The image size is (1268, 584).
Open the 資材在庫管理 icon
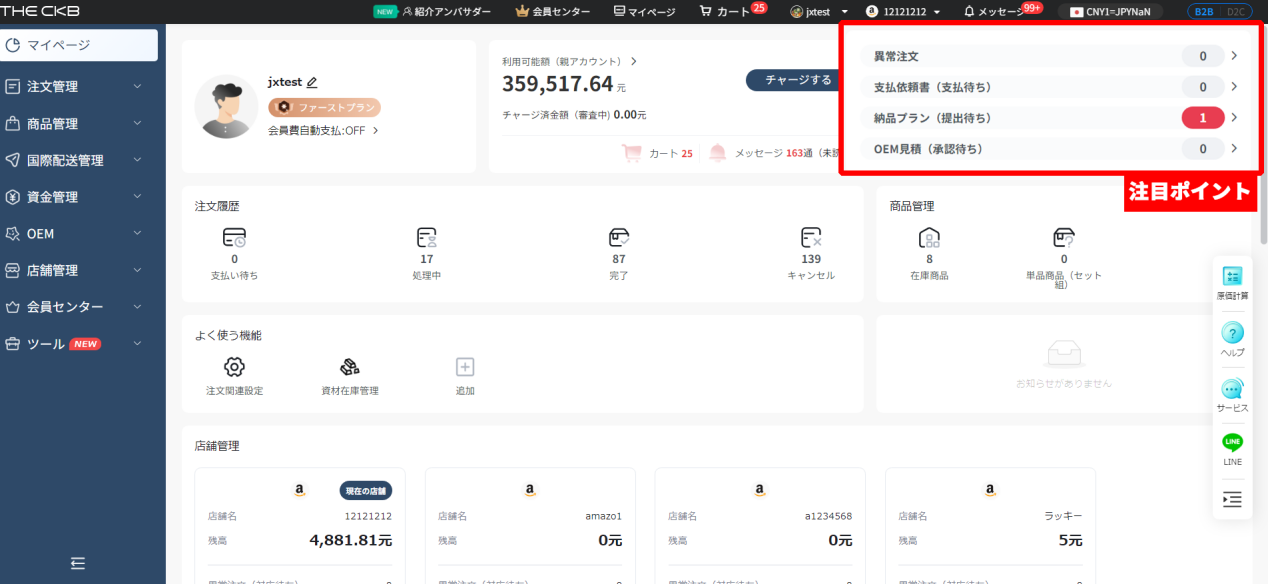tap(349, 367)
